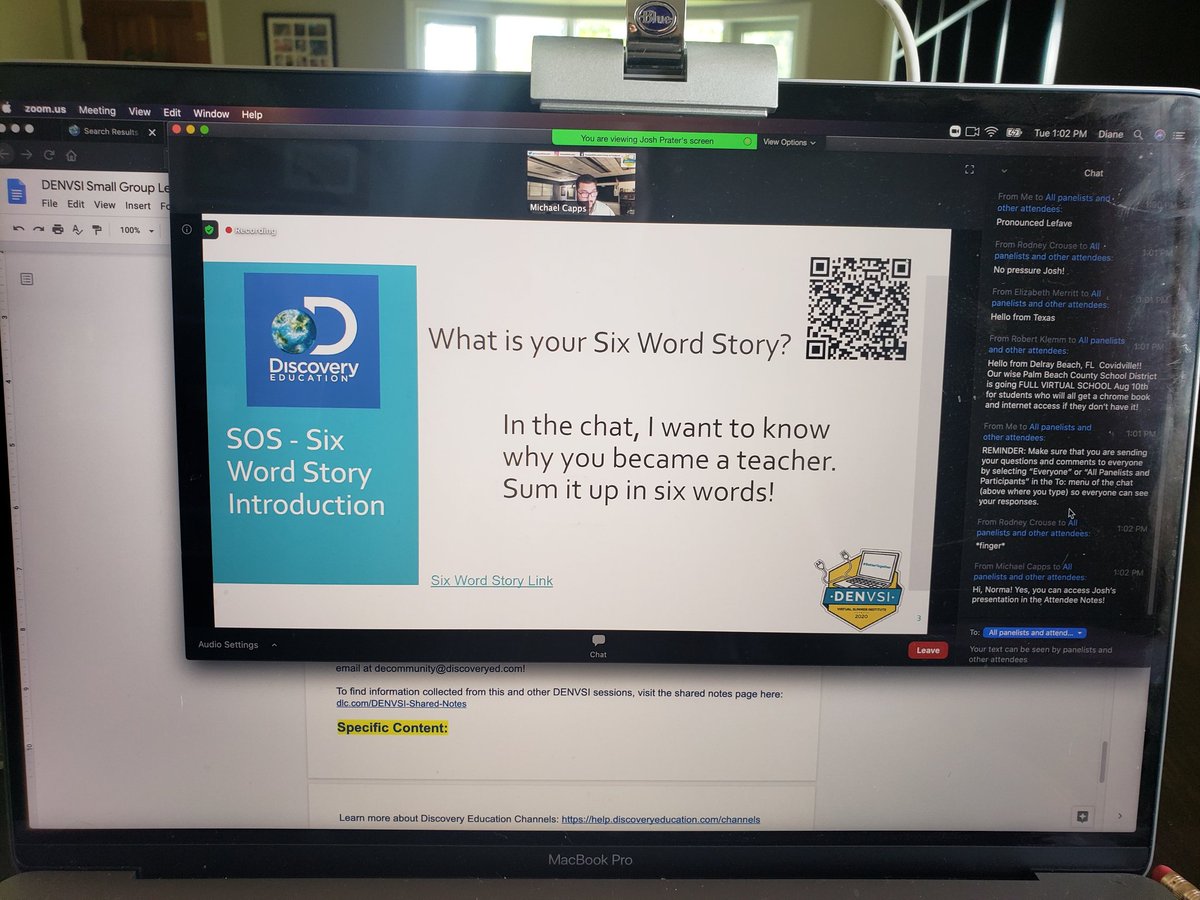Open the macOS Edit menu in menu bar
This screenshot has width=1200, height=900.
tap(172, 113)
